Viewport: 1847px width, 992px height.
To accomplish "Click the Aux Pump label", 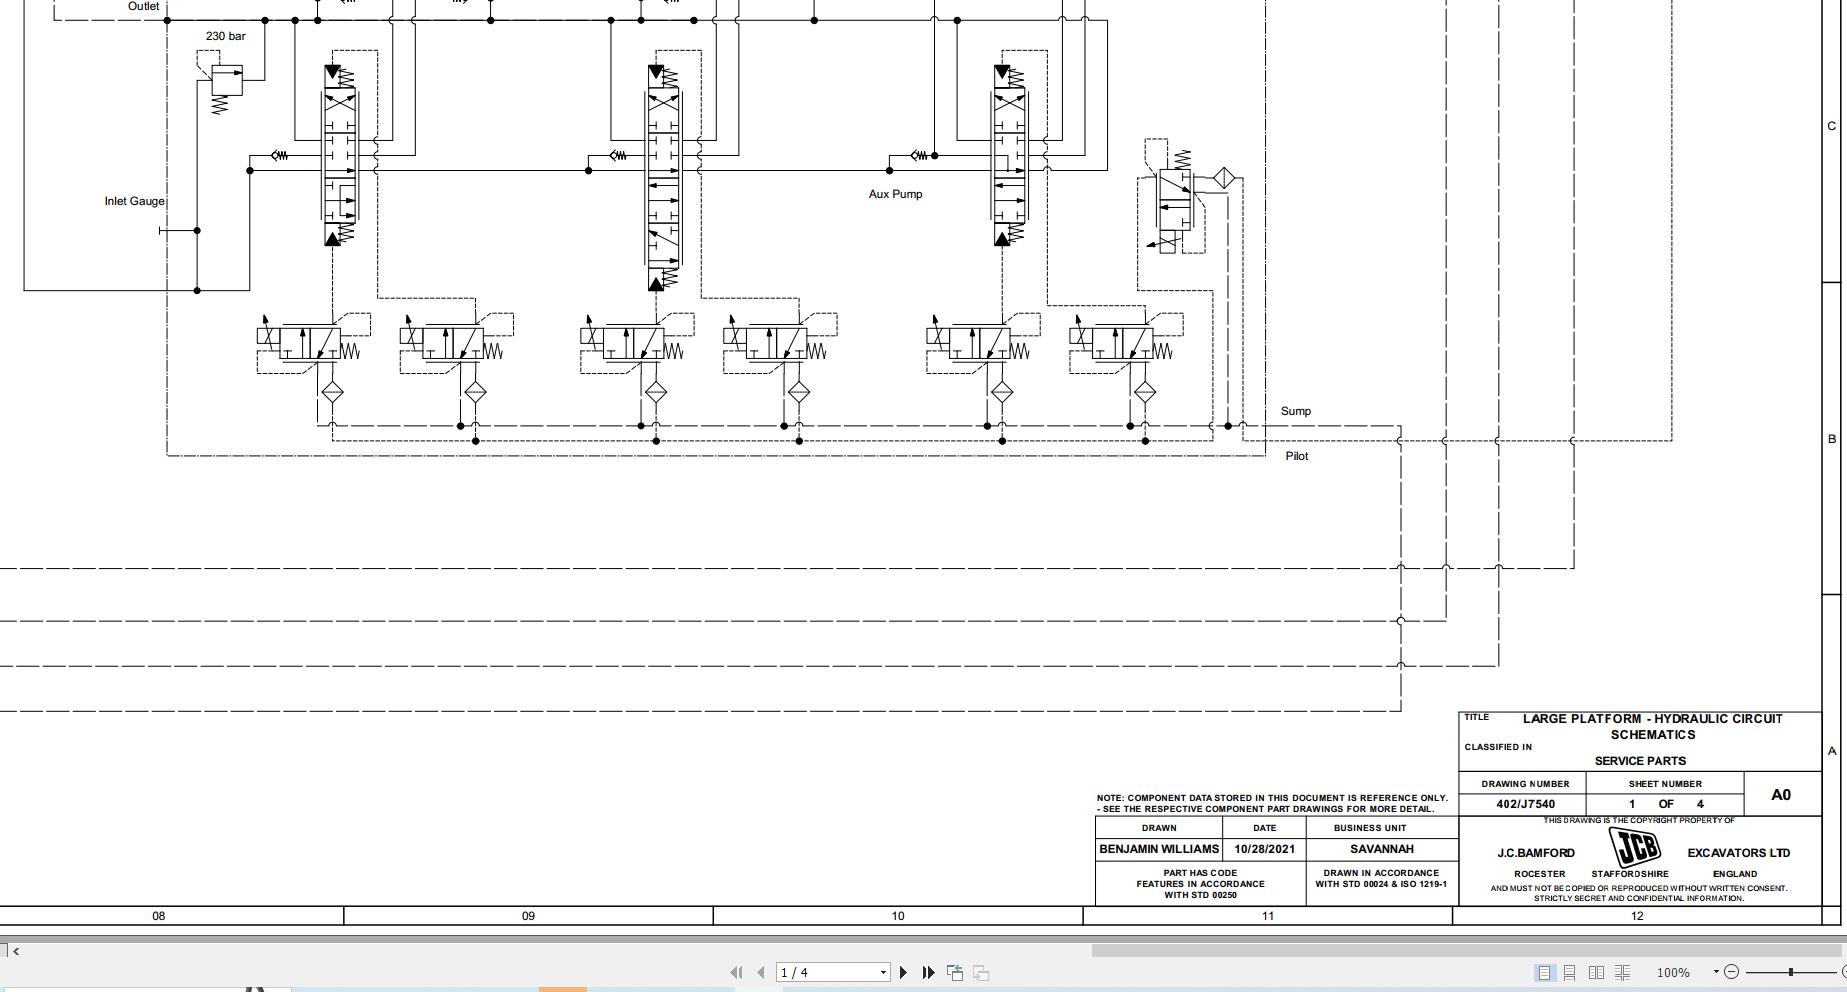I will tap(895, 194).
